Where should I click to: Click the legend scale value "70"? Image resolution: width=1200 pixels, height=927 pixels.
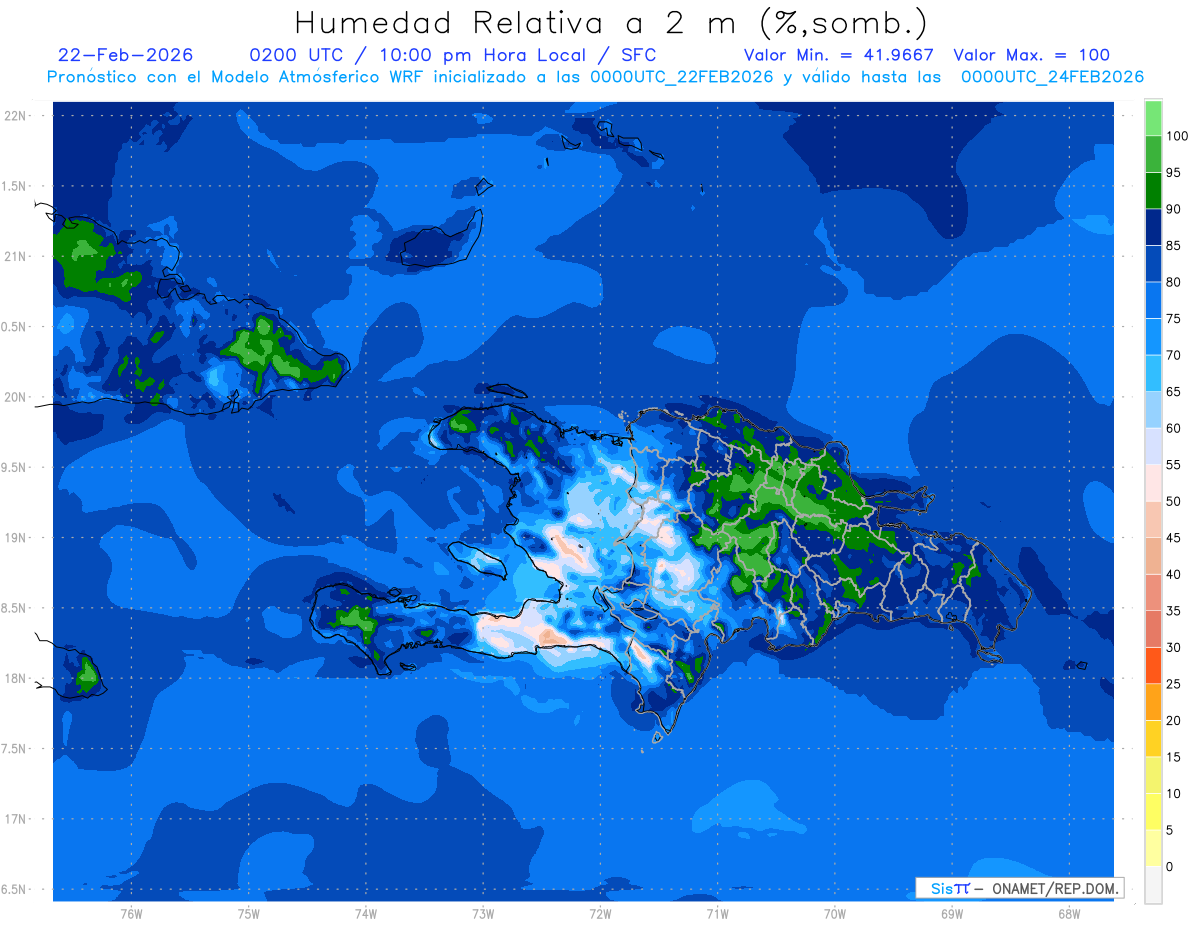[1174, 355]
